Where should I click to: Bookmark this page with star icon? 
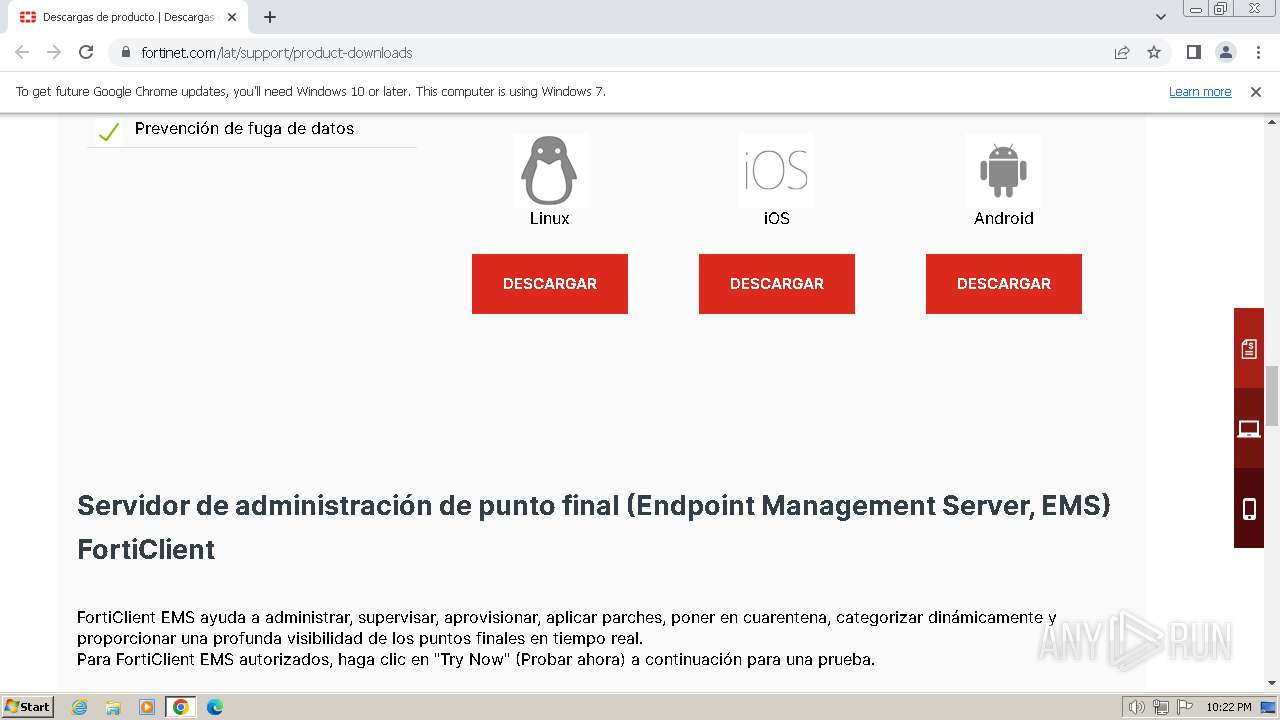click(x=1154, y=52)
